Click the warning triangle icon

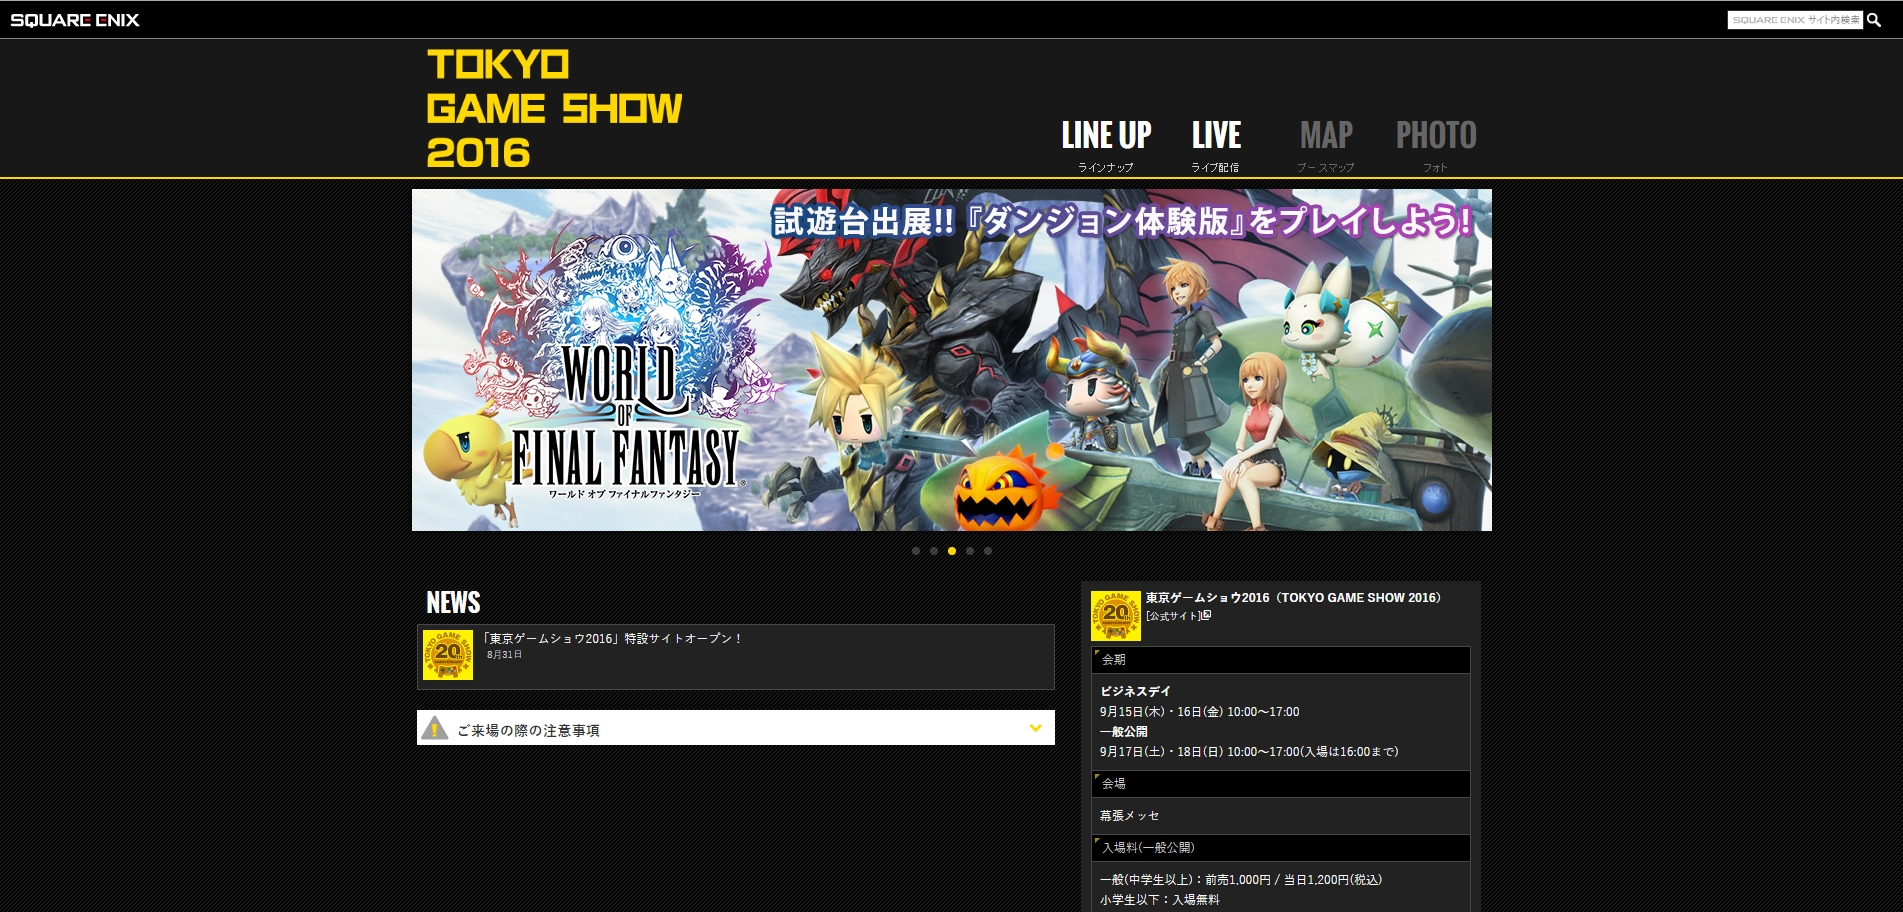[x=435, y=728]
